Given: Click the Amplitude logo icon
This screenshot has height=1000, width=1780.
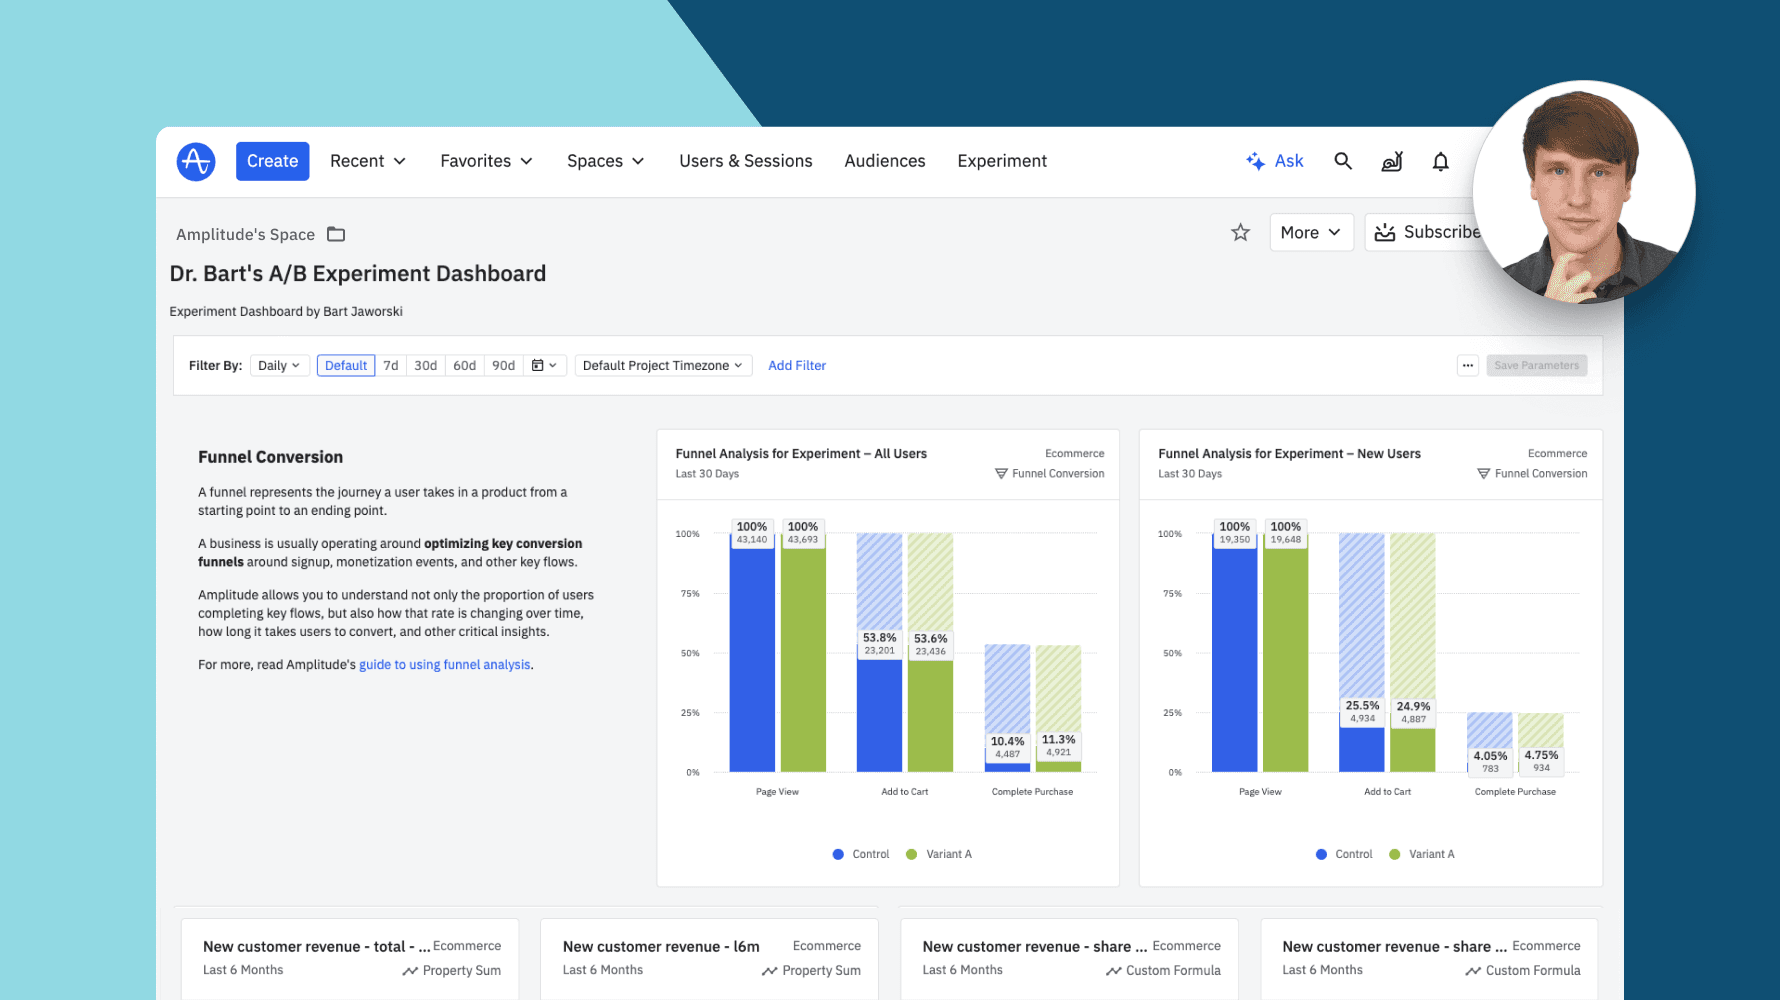Looking at the screenshot, I should coord(196,161).
